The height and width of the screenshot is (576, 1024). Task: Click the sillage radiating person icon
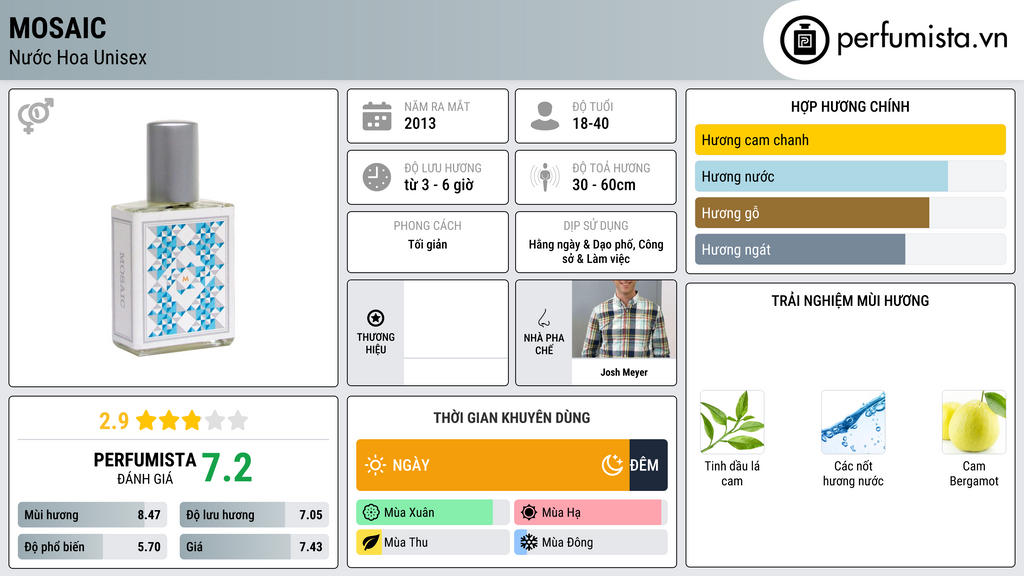(x=545, y=177)
